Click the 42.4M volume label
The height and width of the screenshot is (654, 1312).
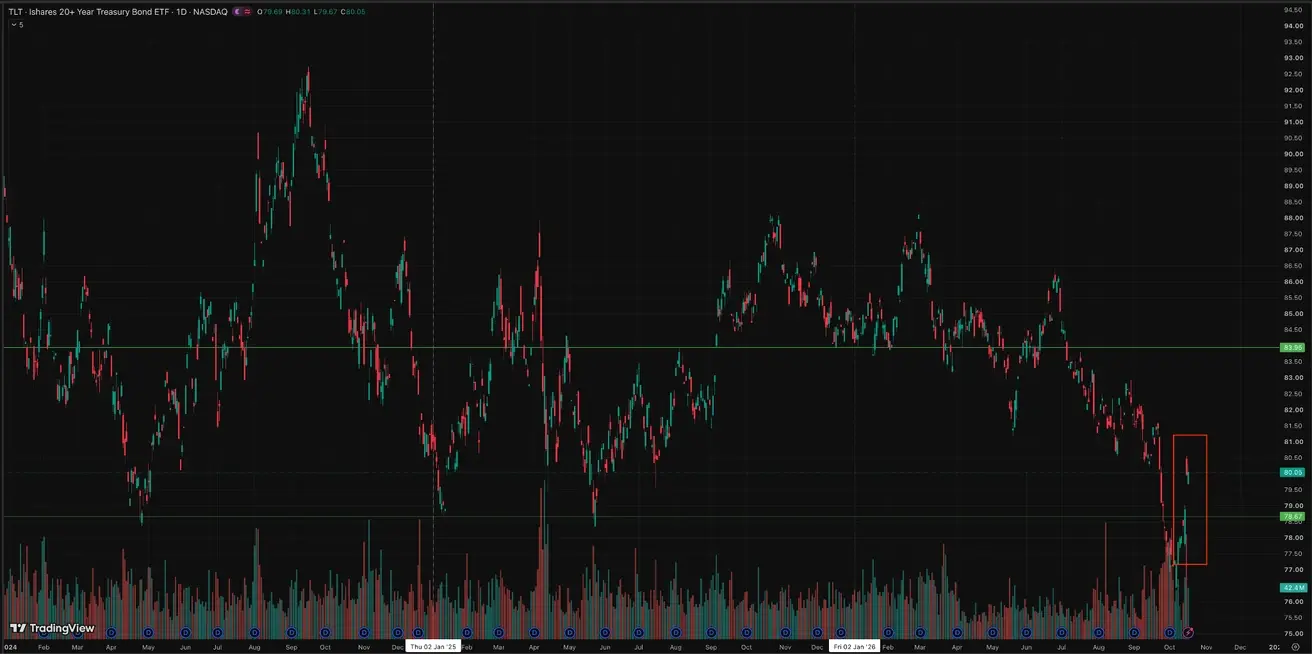1293,588
